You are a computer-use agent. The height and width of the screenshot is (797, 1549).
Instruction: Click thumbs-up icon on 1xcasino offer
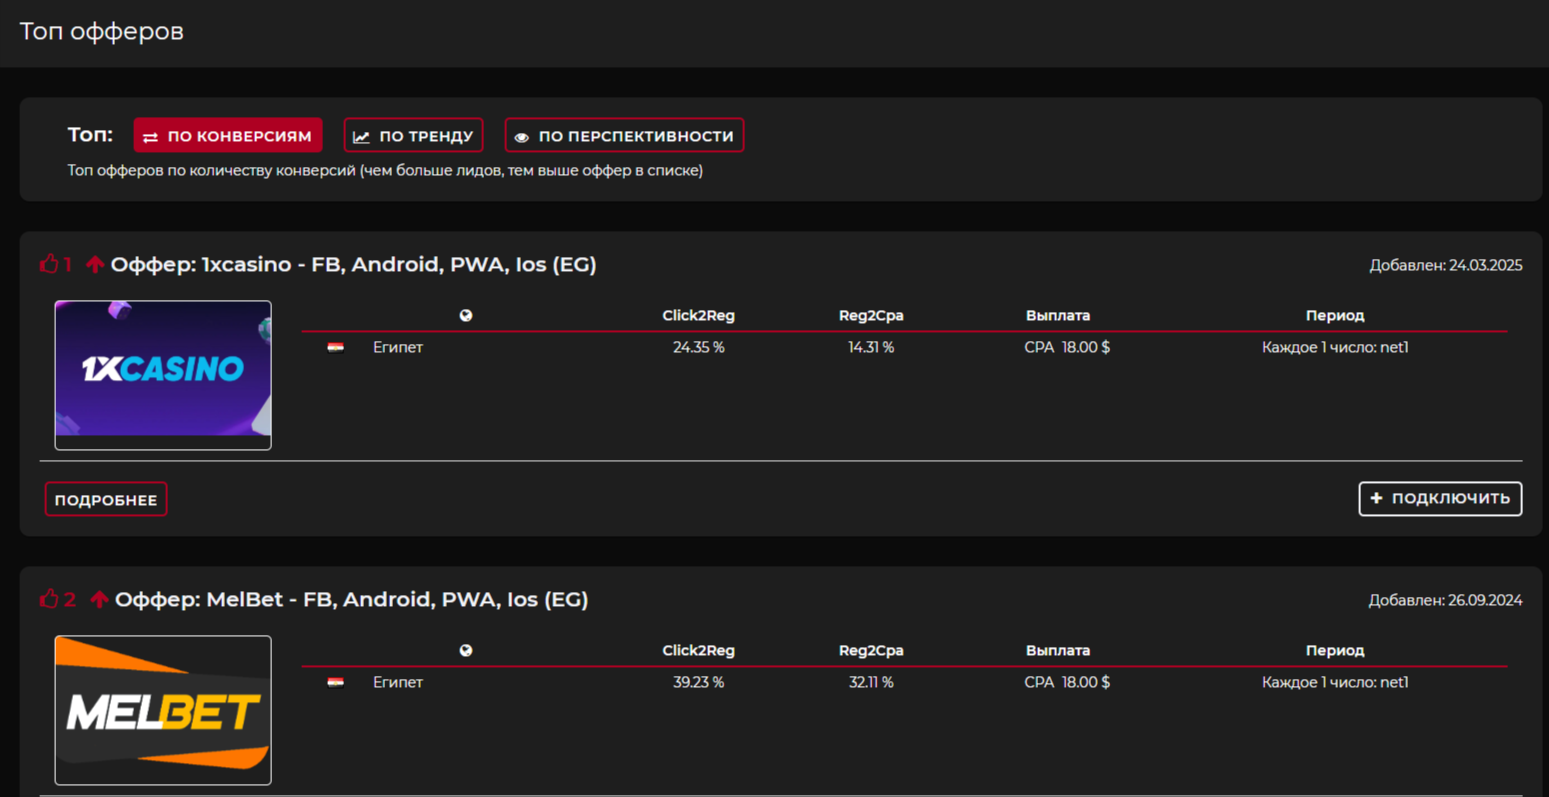click(49, 264)
